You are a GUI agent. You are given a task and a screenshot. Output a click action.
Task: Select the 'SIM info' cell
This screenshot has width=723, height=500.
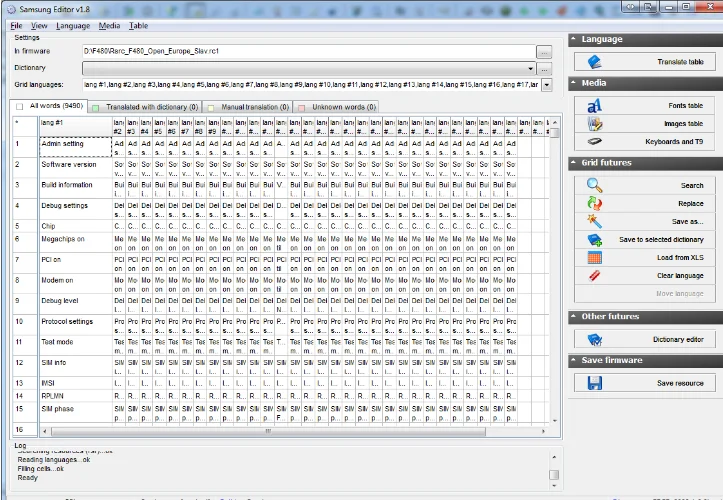pyautogui.click(x=76, y=366)
